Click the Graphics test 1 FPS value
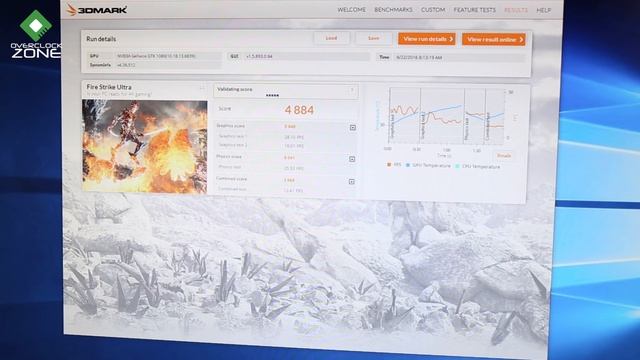 click(294, 137)
